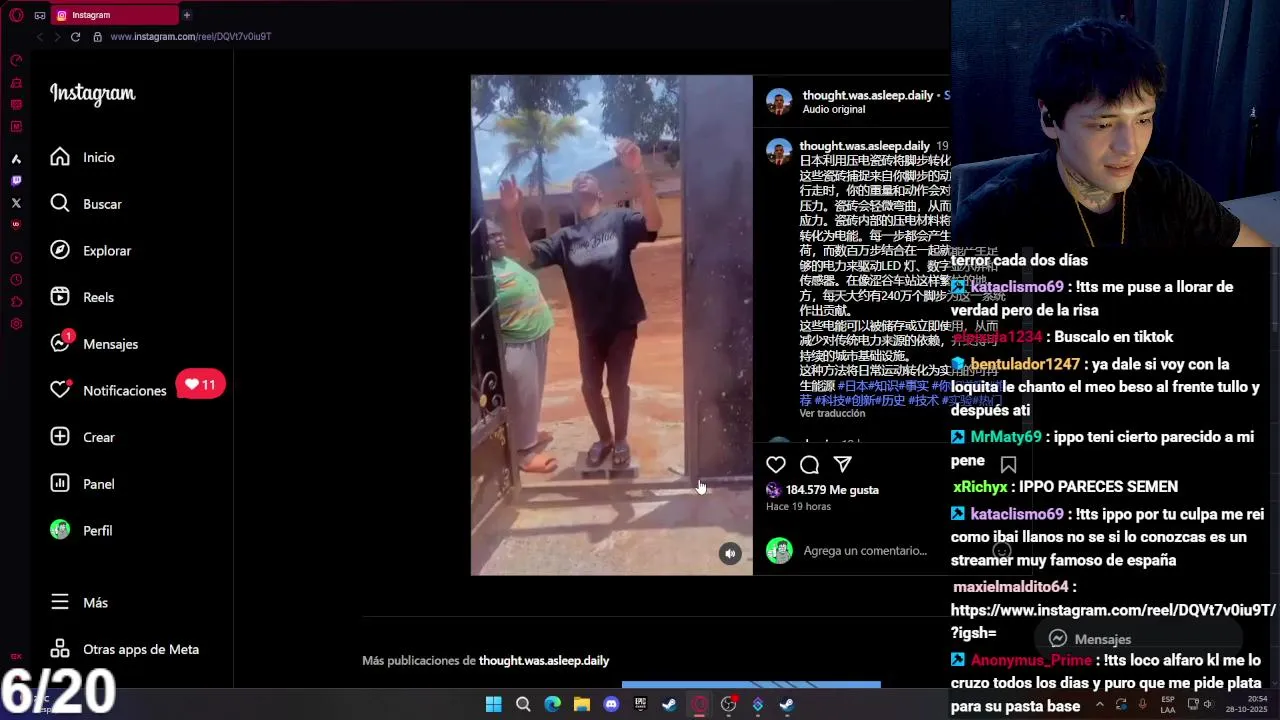Go back with browser back arrow
The width and height of the screenshot is (1280, 720).
(x=40, y=37)
